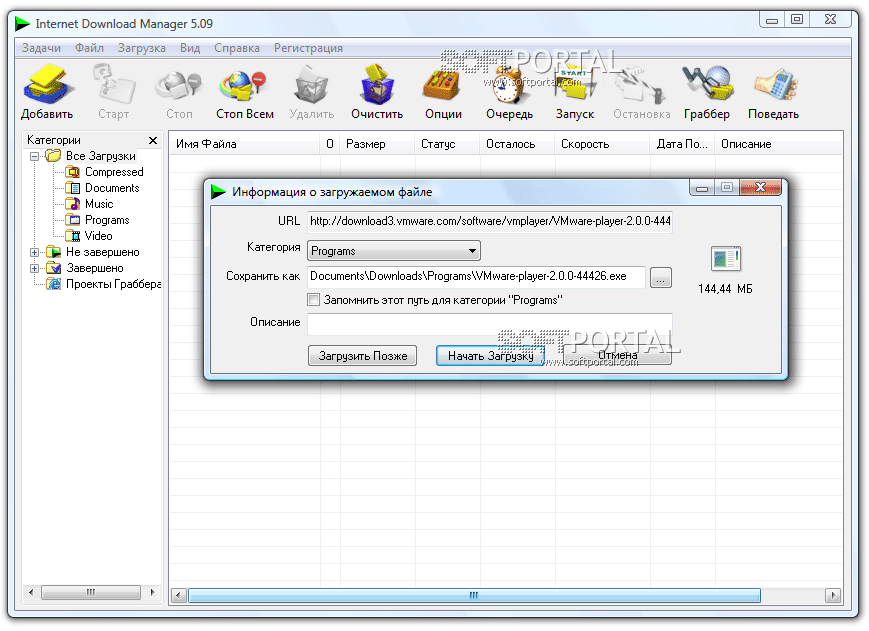Launch the Граббер site grabber icon
Screen dimensions: 869x631
point(708,84)
